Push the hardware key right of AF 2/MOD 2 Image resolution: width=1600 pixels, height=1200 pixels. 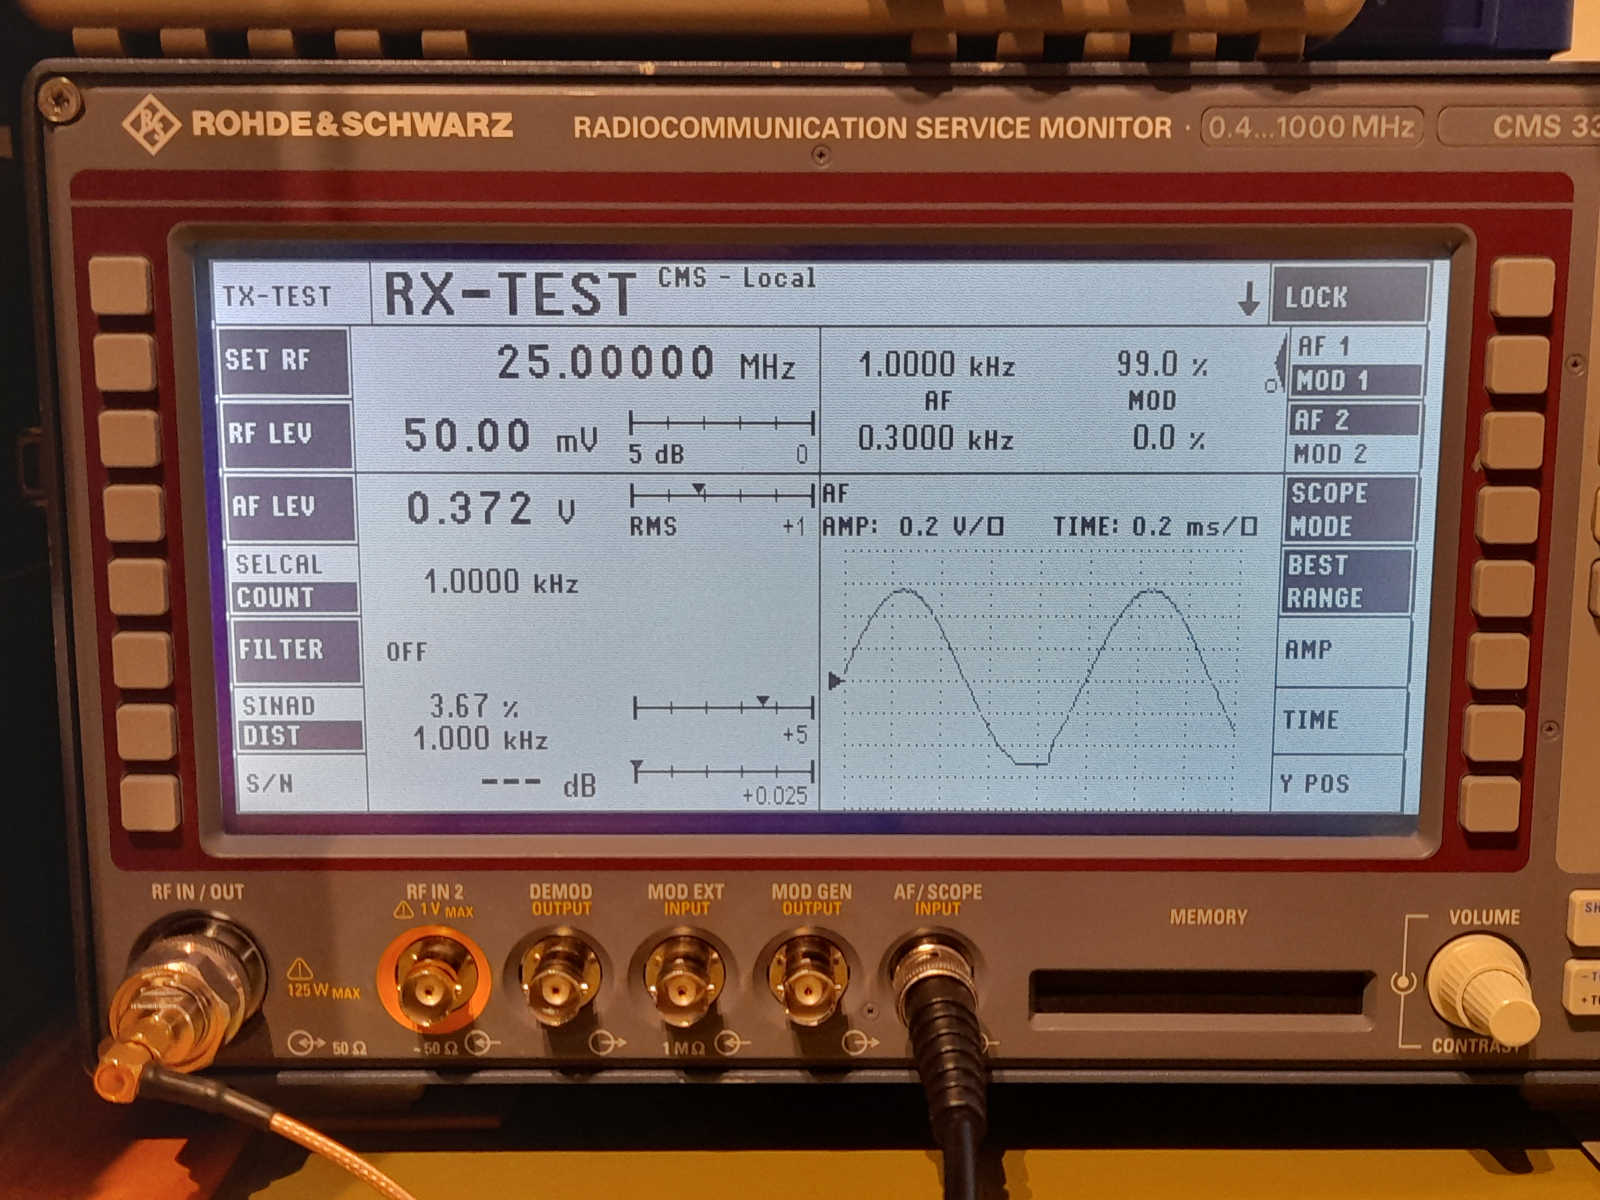click(x=1512, y=440)
